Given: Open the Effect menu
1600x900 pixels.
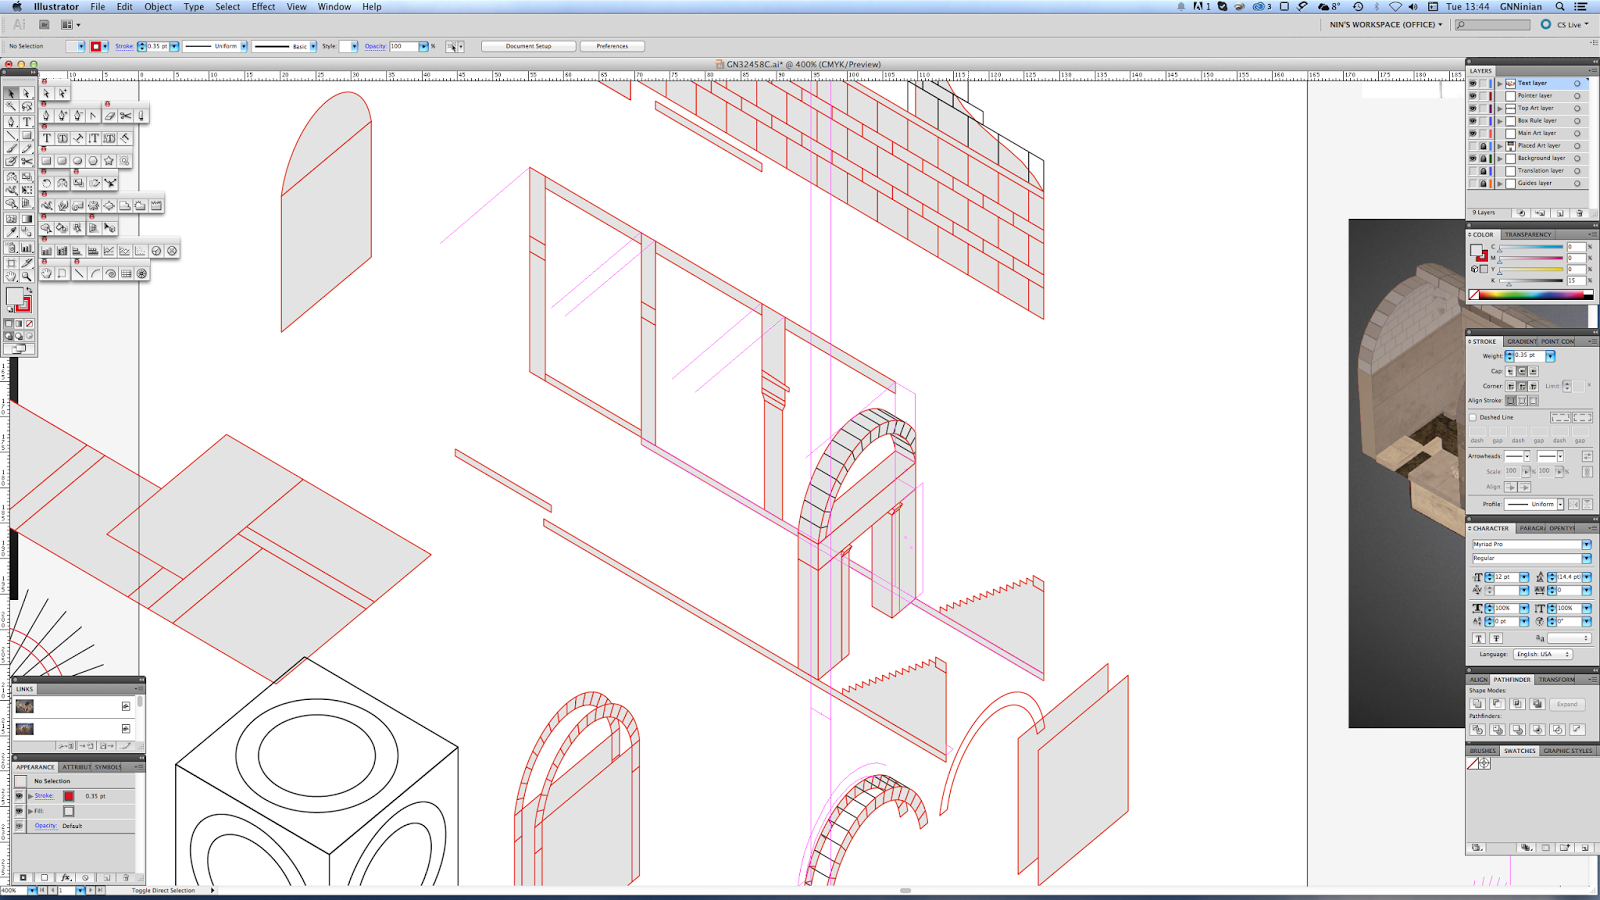Looking at the screenshot, I should point(263,7).
